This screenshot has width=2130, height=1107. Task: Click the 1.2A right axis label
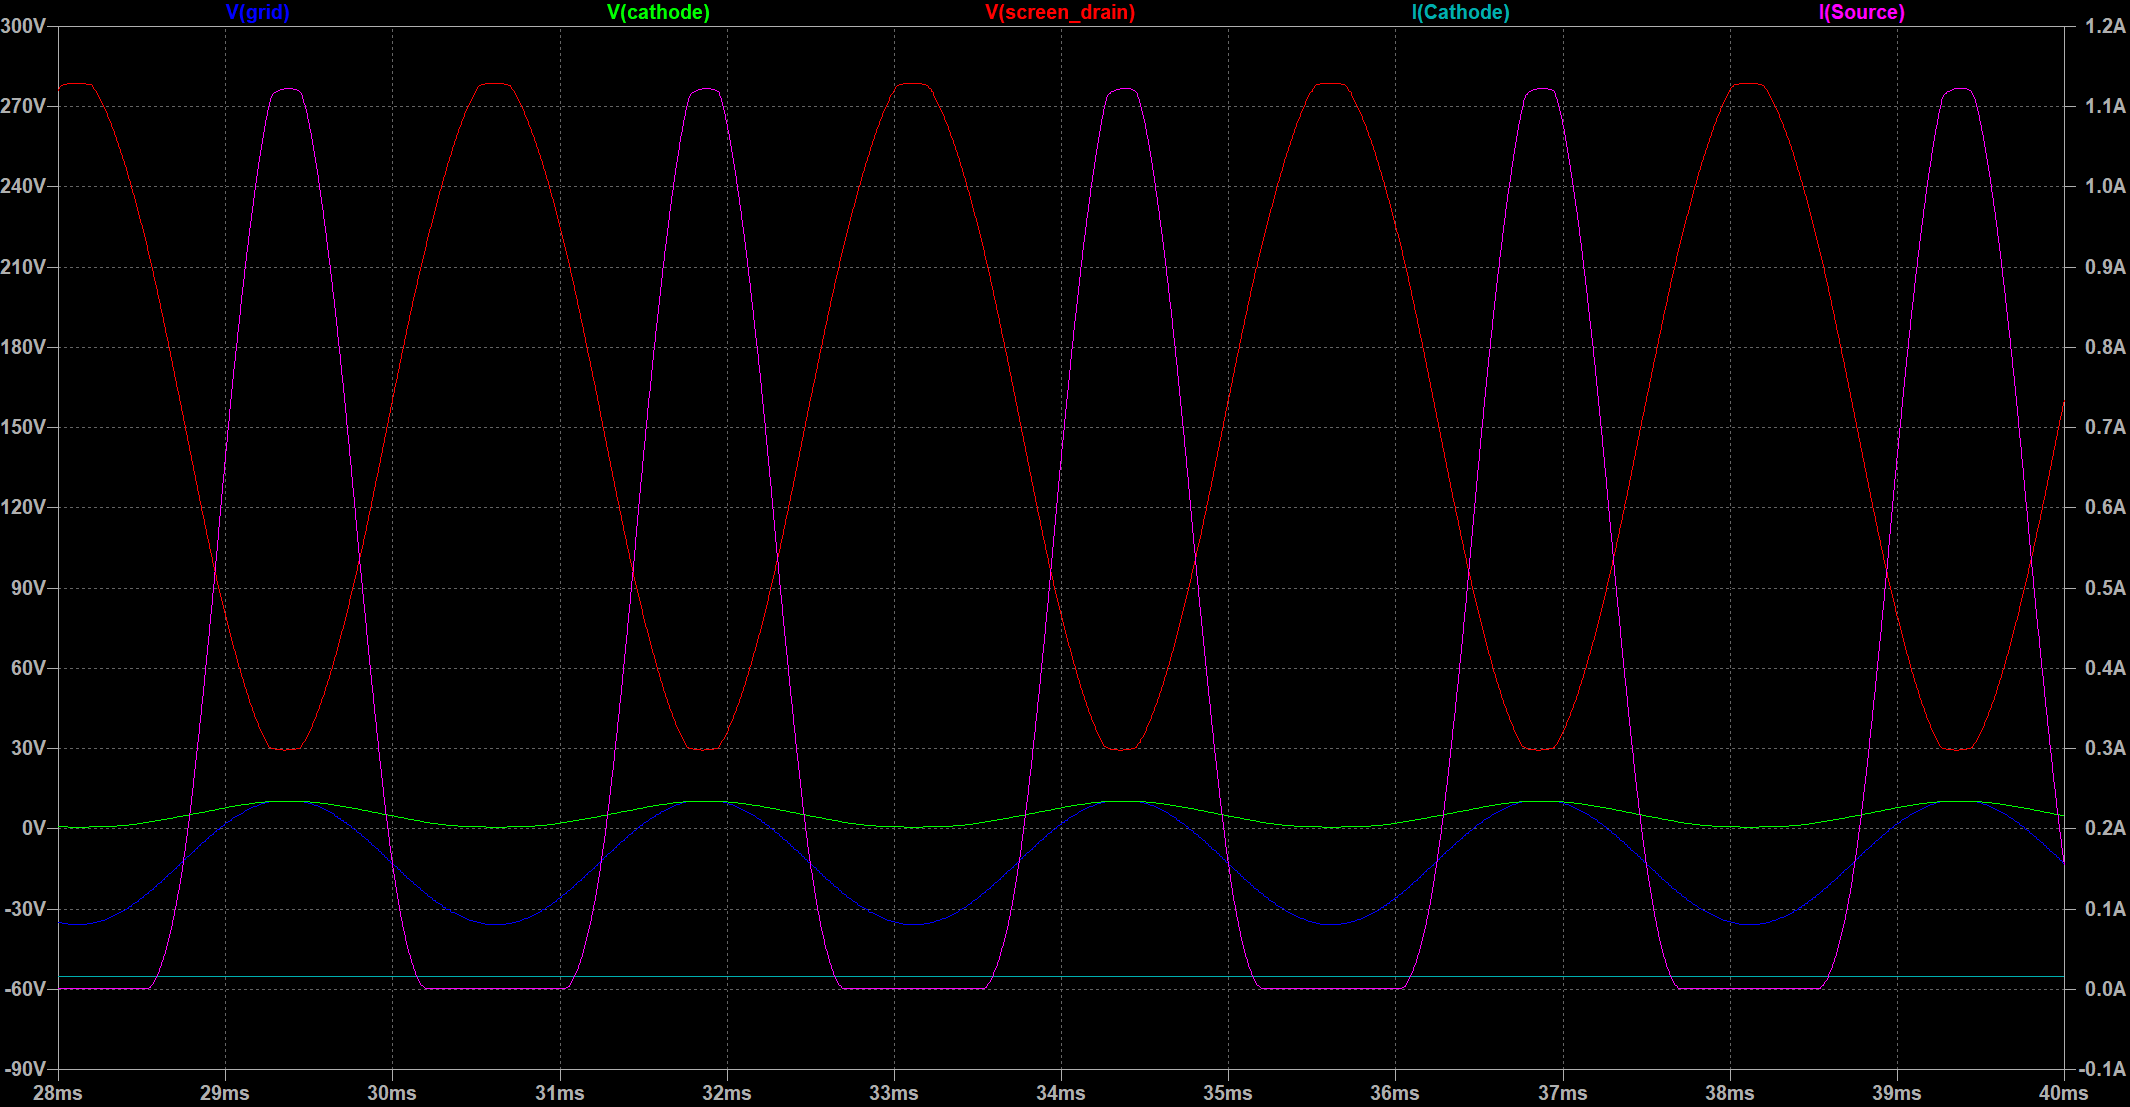click(x=2105, y=26)
